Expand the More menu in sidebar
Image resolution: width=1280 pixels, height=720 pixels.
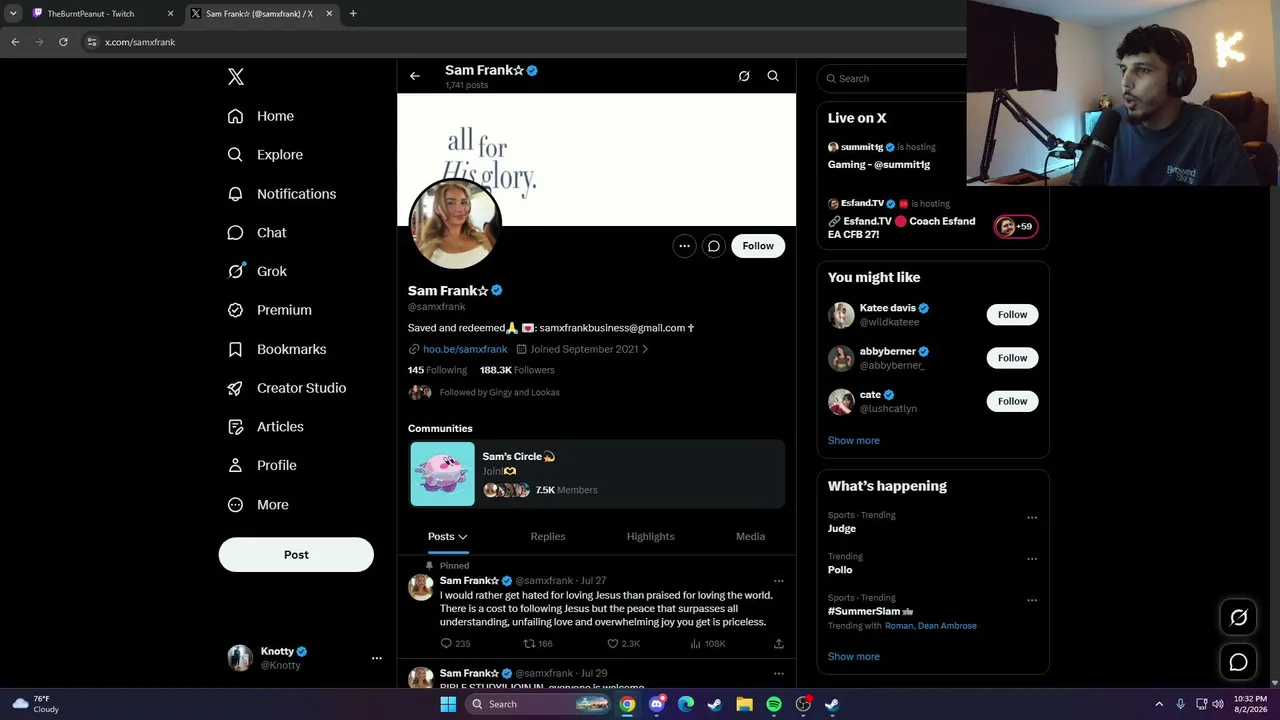coord(258,505)
